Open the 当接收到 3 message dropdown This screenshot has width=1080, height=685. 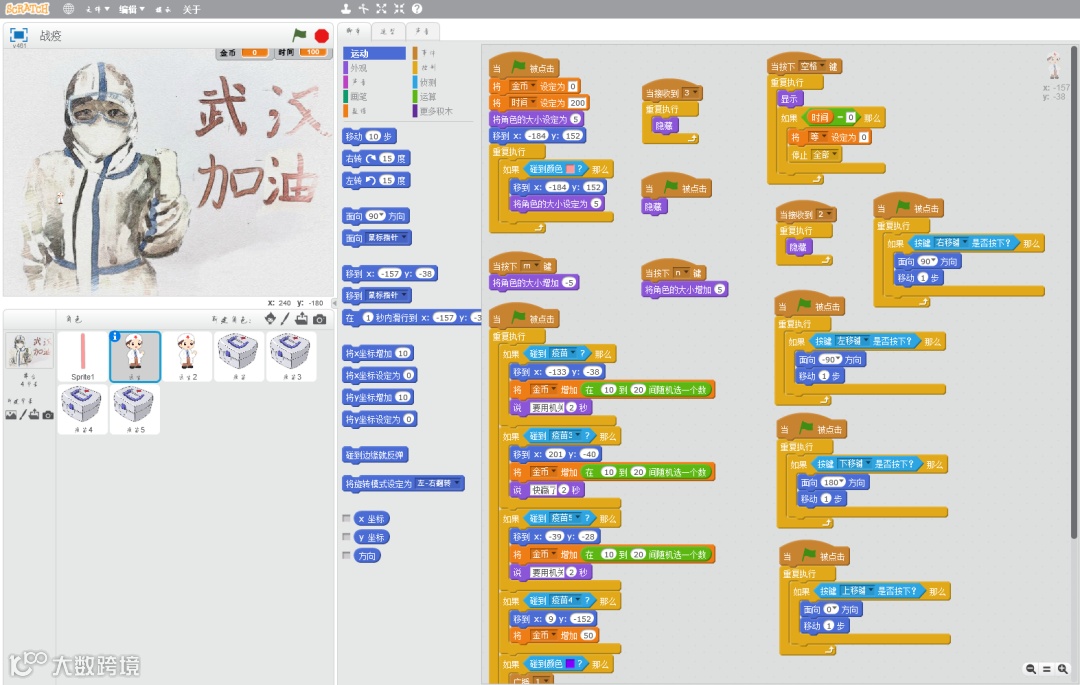point(690,92)
